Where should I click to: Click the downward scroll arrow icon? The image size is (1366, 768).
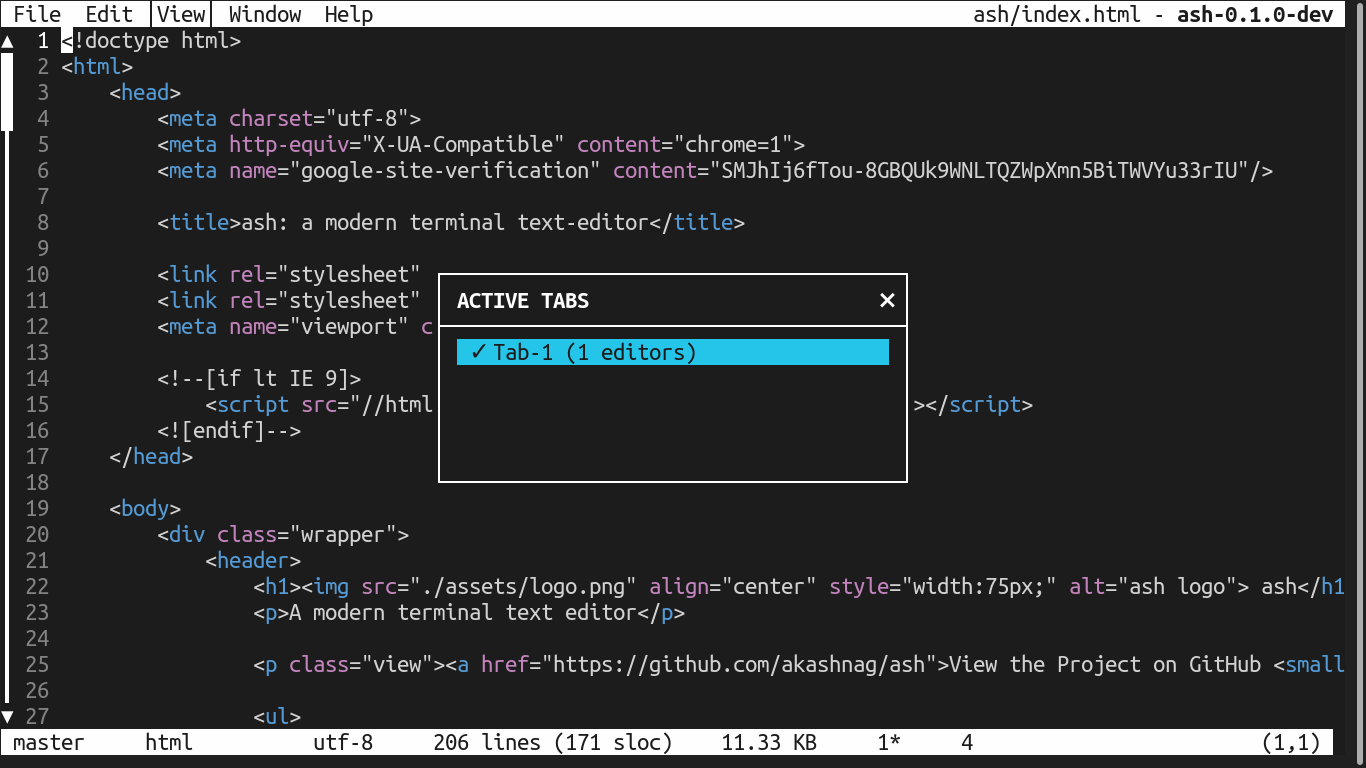click(x=8, y=716)
